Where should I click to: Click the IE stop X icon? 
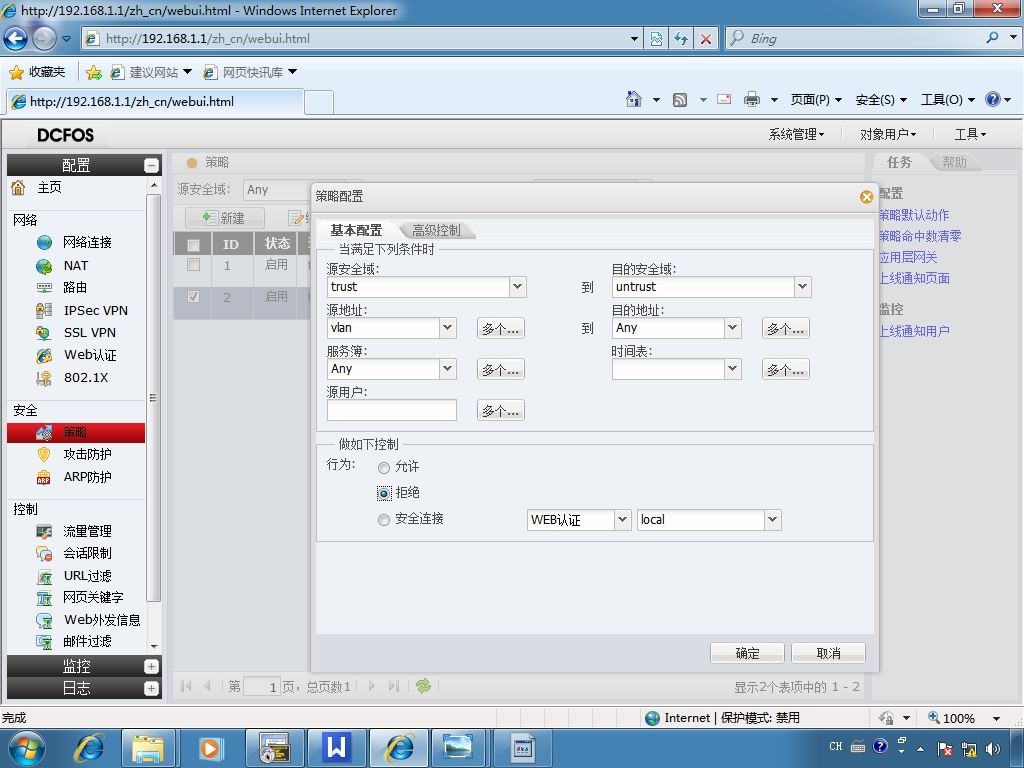(x=706, y=39)
